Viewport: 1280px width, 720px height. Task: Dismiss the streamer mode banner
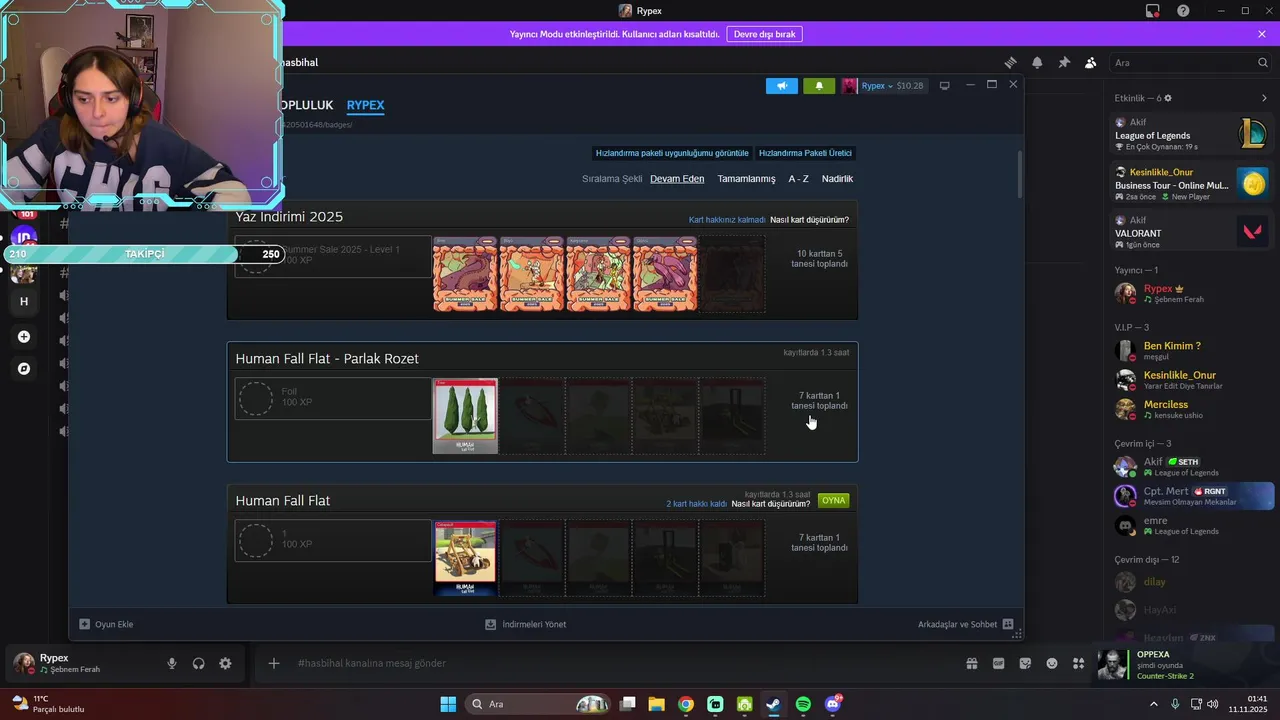point(1262,34)
